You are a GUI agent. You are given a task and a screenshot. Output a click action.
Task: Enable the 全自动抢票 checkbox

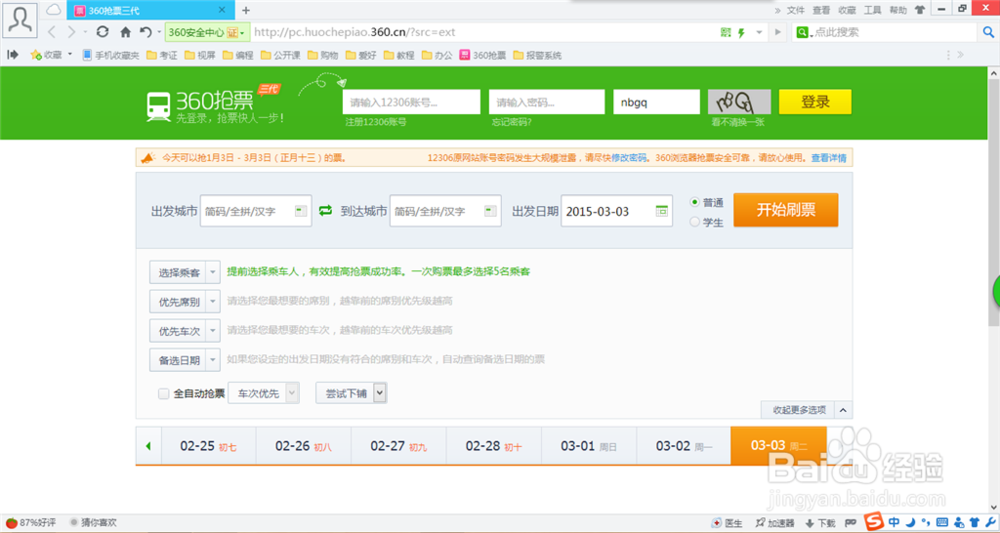[x=163, y=393]
